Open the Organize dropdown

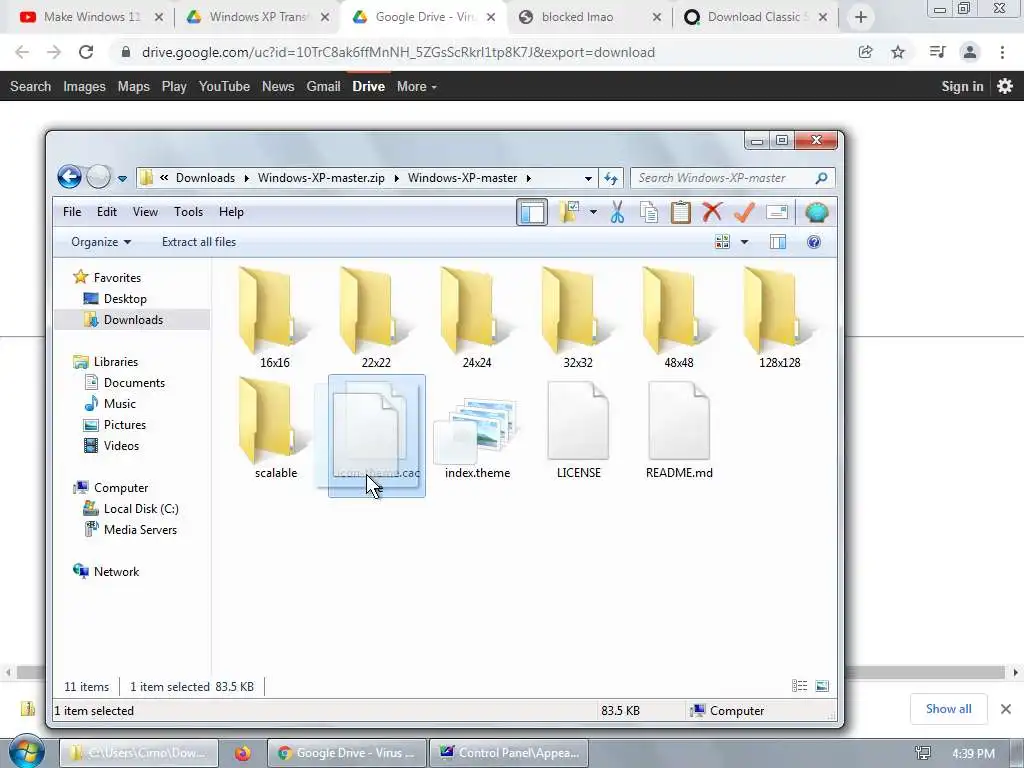101,242
